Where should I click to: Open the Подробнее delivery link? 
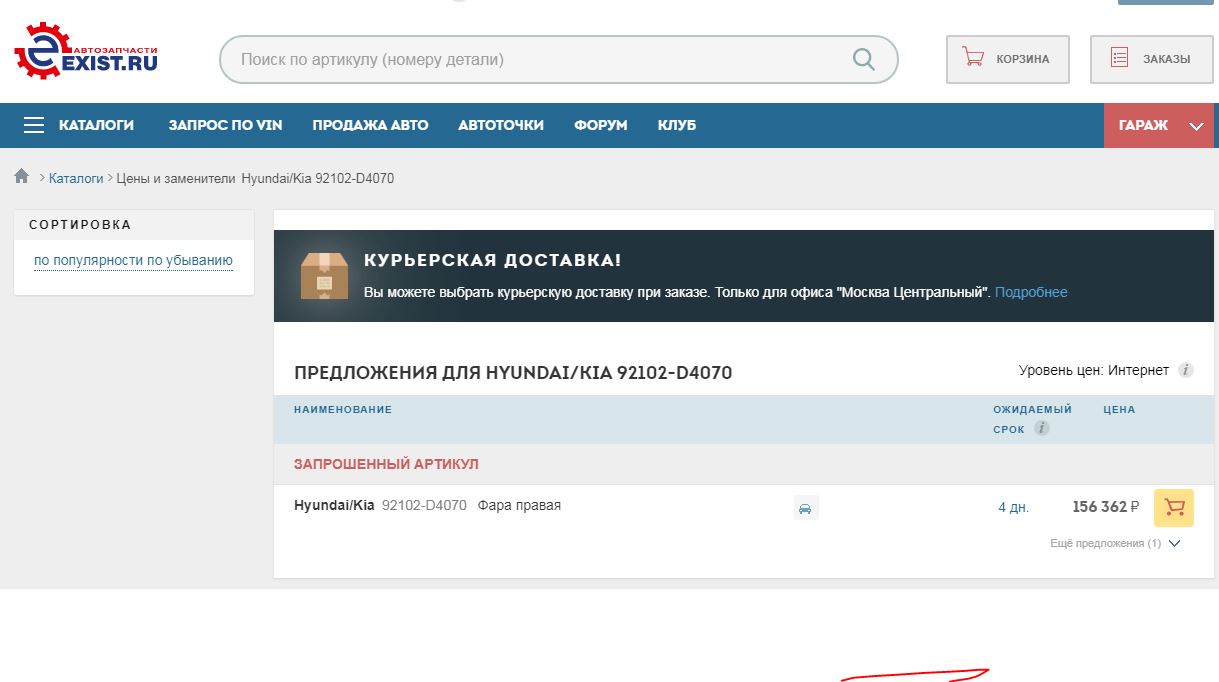(x=1031, y=292)
